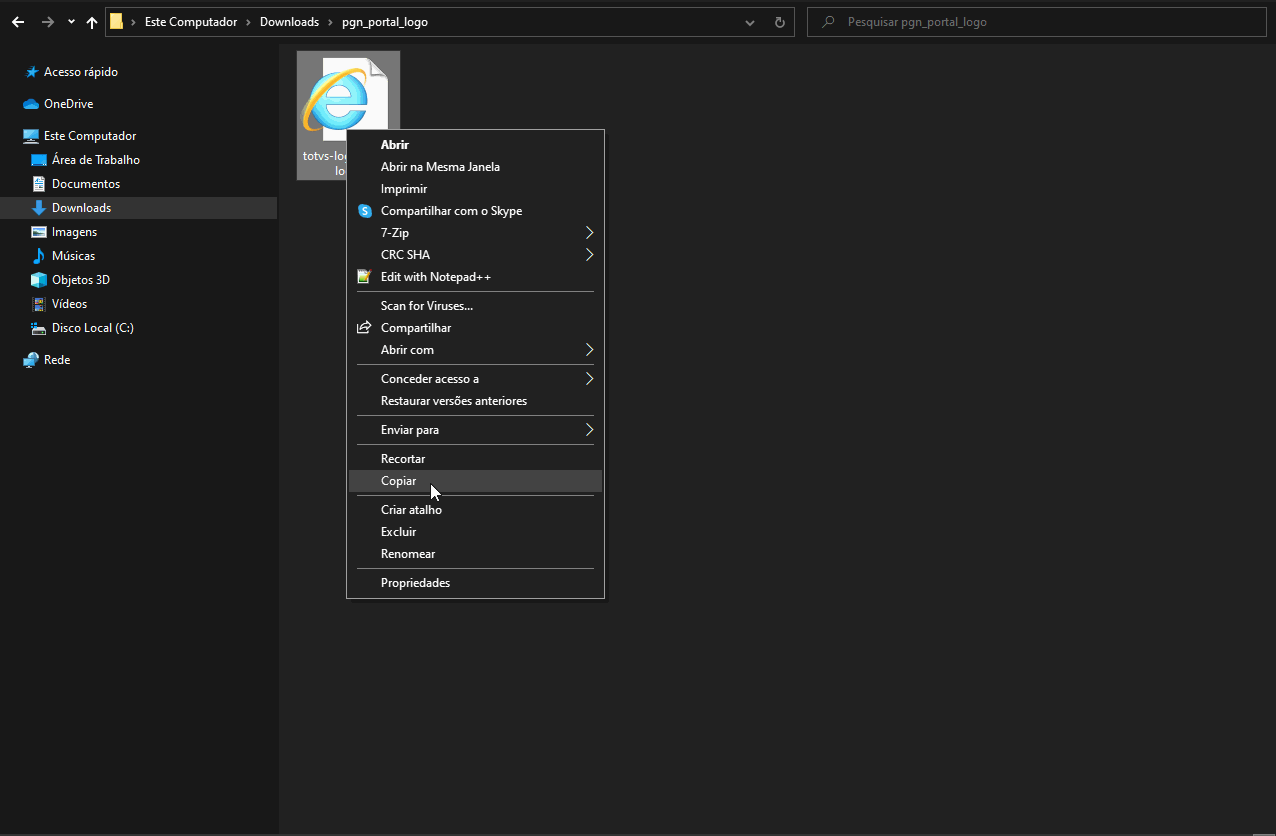Select Imagens label in the sidebar
The width and height of the screenshot is (1276, 836).
tap(75, 232)
